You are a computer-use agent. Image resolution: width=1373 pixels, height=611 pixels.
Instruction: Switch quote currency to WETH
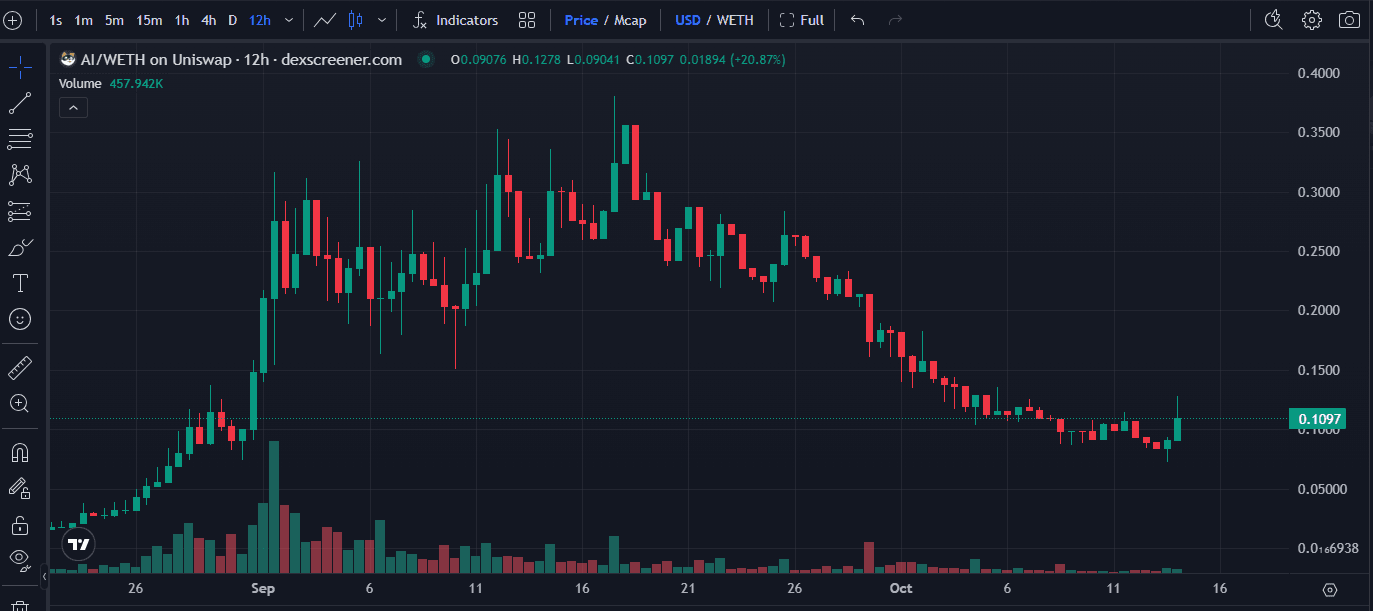[x=736, y=20]
